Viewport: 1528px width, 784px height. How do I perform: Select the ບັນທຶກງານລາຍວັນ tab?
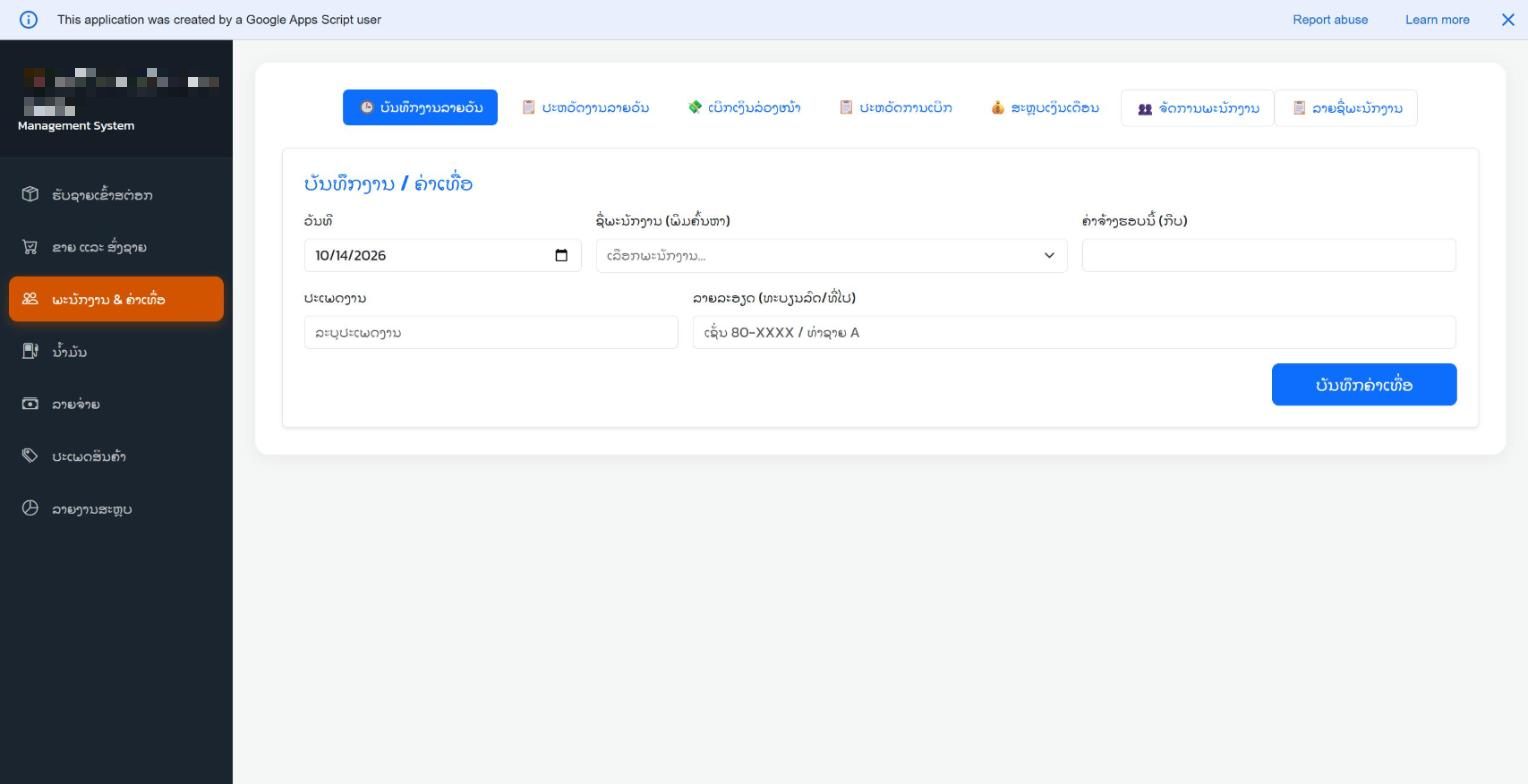420,107
